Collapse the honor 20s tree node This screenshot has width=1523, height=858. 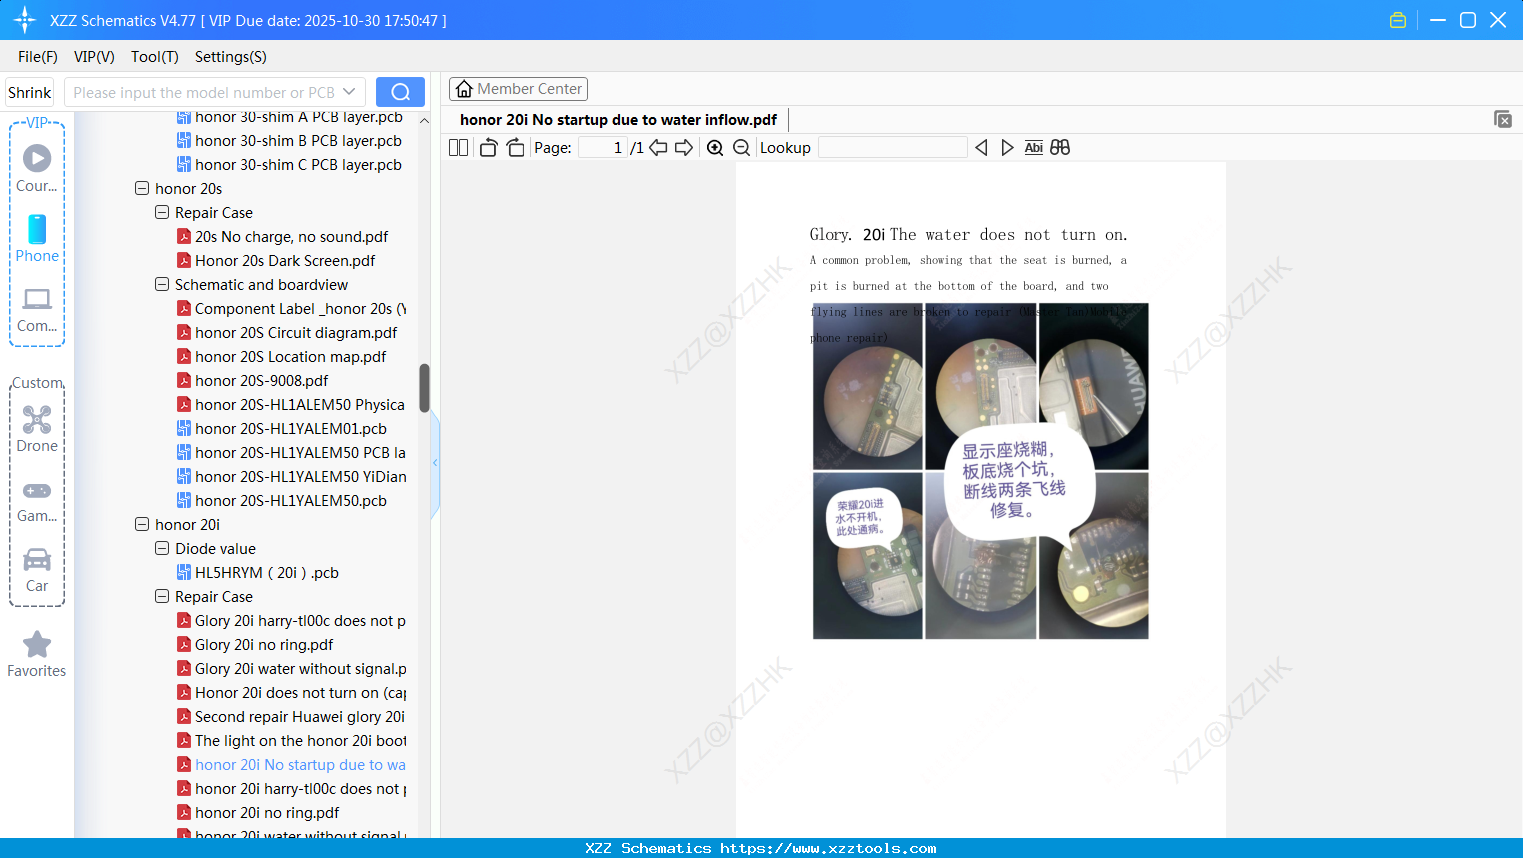coord(142,188)
